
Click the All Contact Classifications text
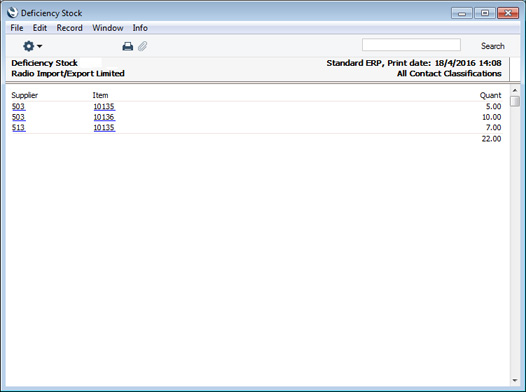[449, 73]
